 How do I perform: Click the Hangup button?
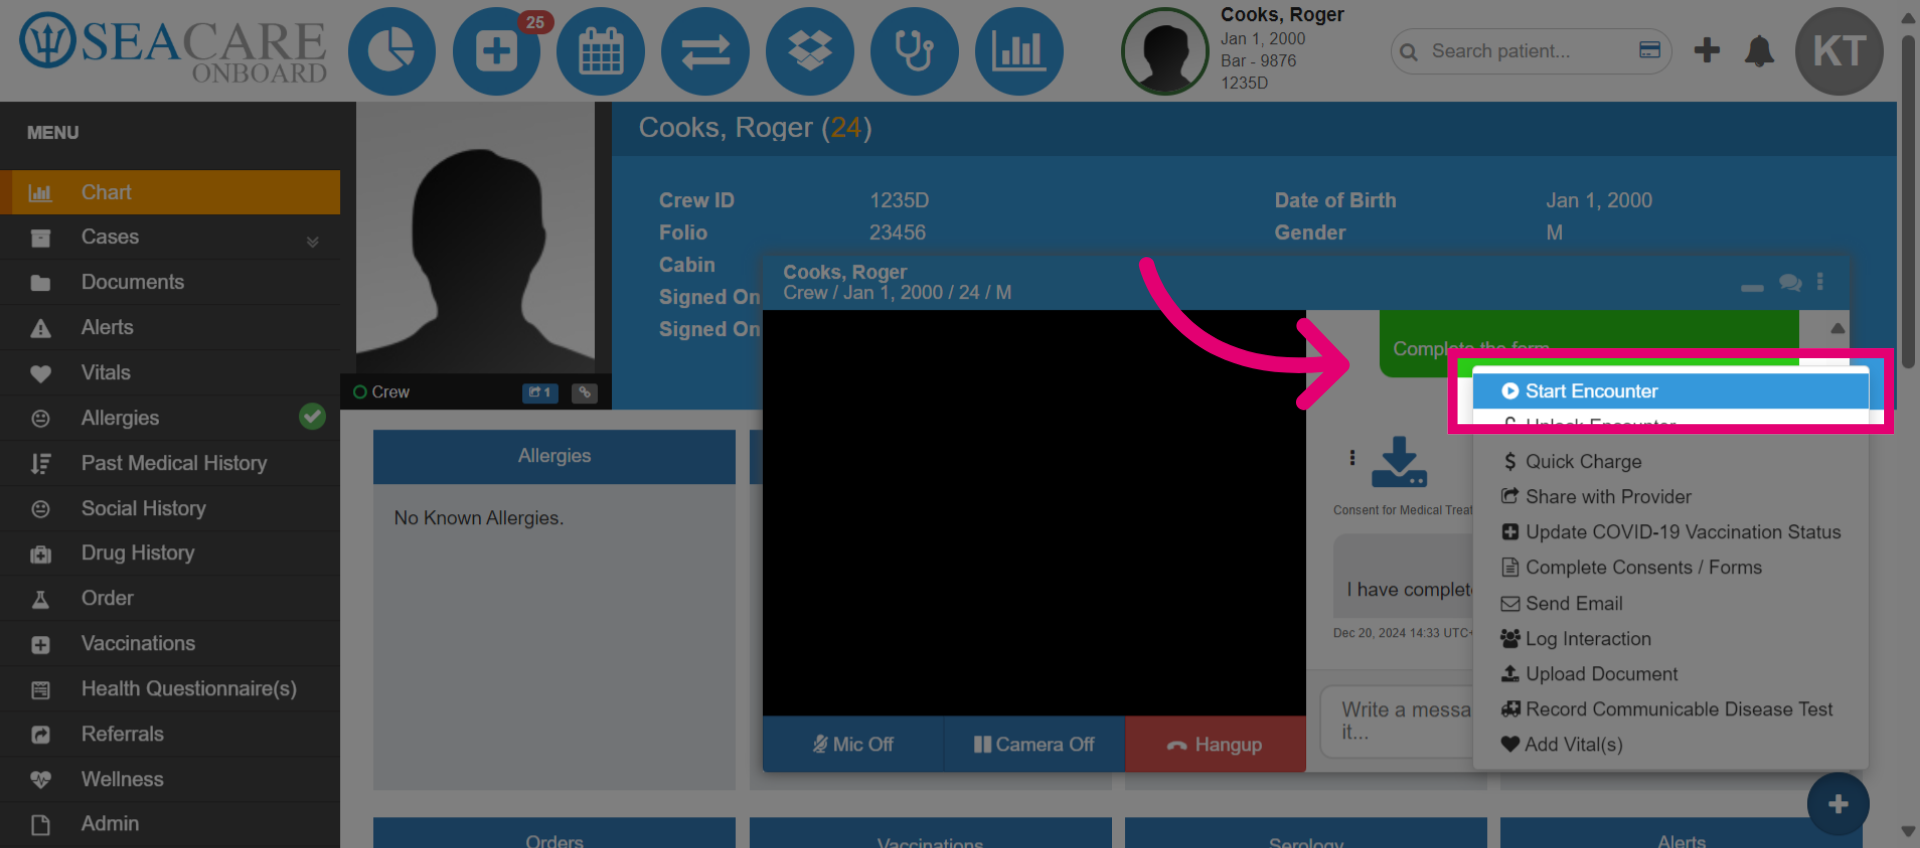pyautogui.click(x=1215, y=744)
